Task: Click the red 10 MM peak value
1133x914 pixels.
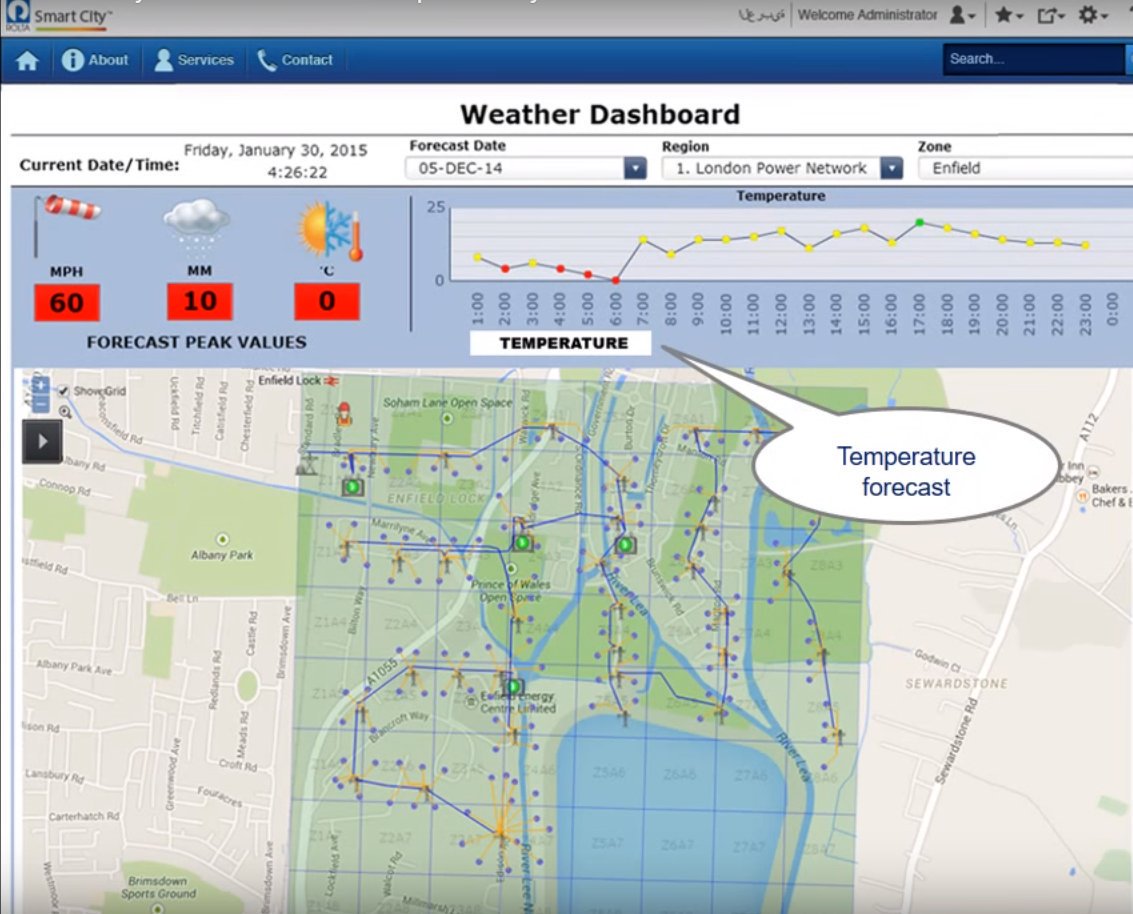Action: (199, 301)
